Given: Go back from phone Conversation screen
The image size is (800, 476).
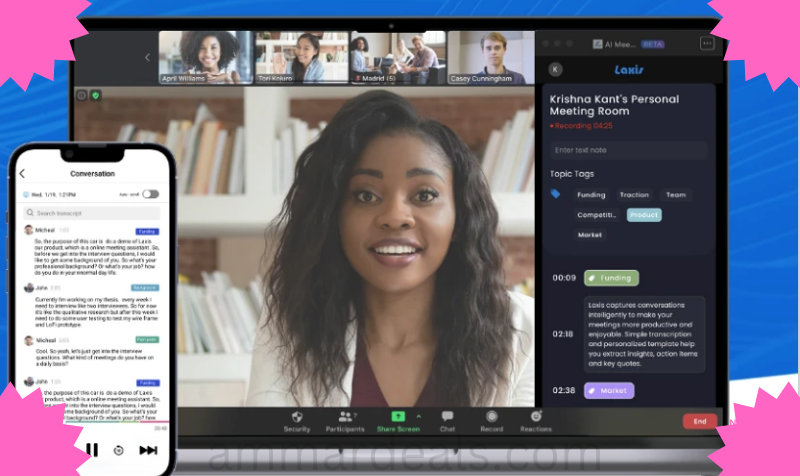Looking at the screenshot, I should (x=22, y=173).
